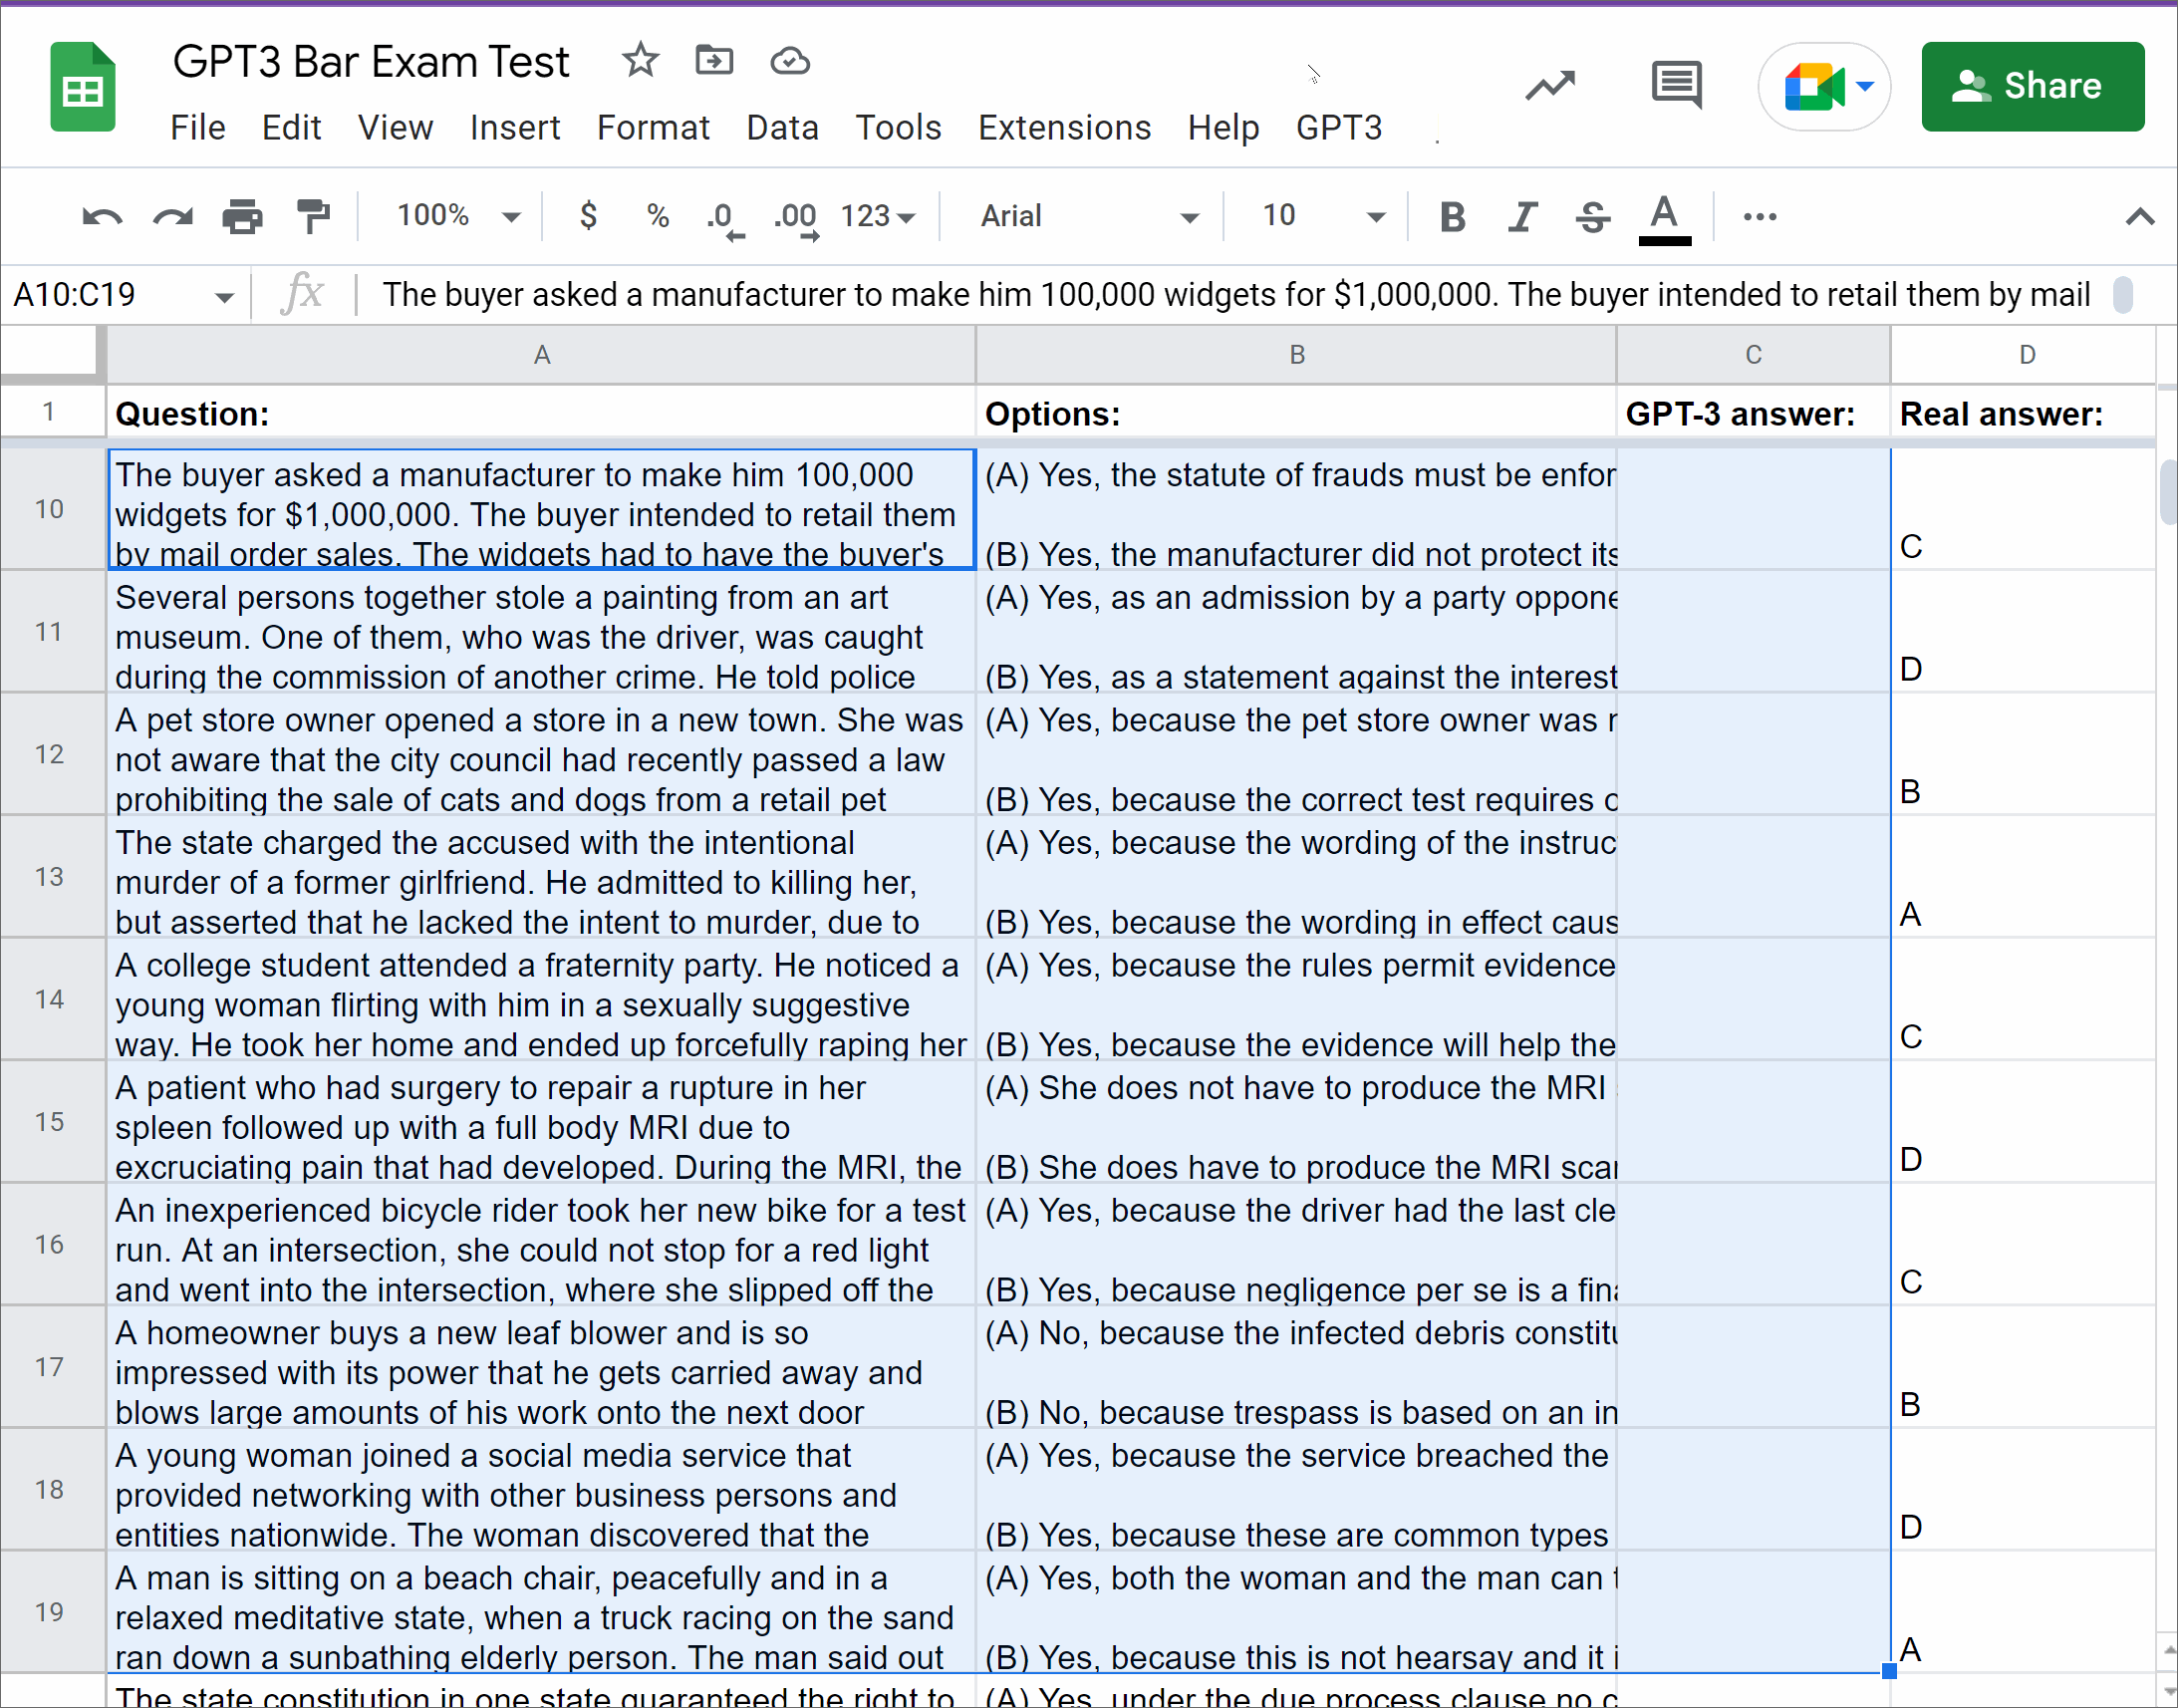Show more toolbar options
This screenshot has height=1708, width=2178.
coord(1760,216)
